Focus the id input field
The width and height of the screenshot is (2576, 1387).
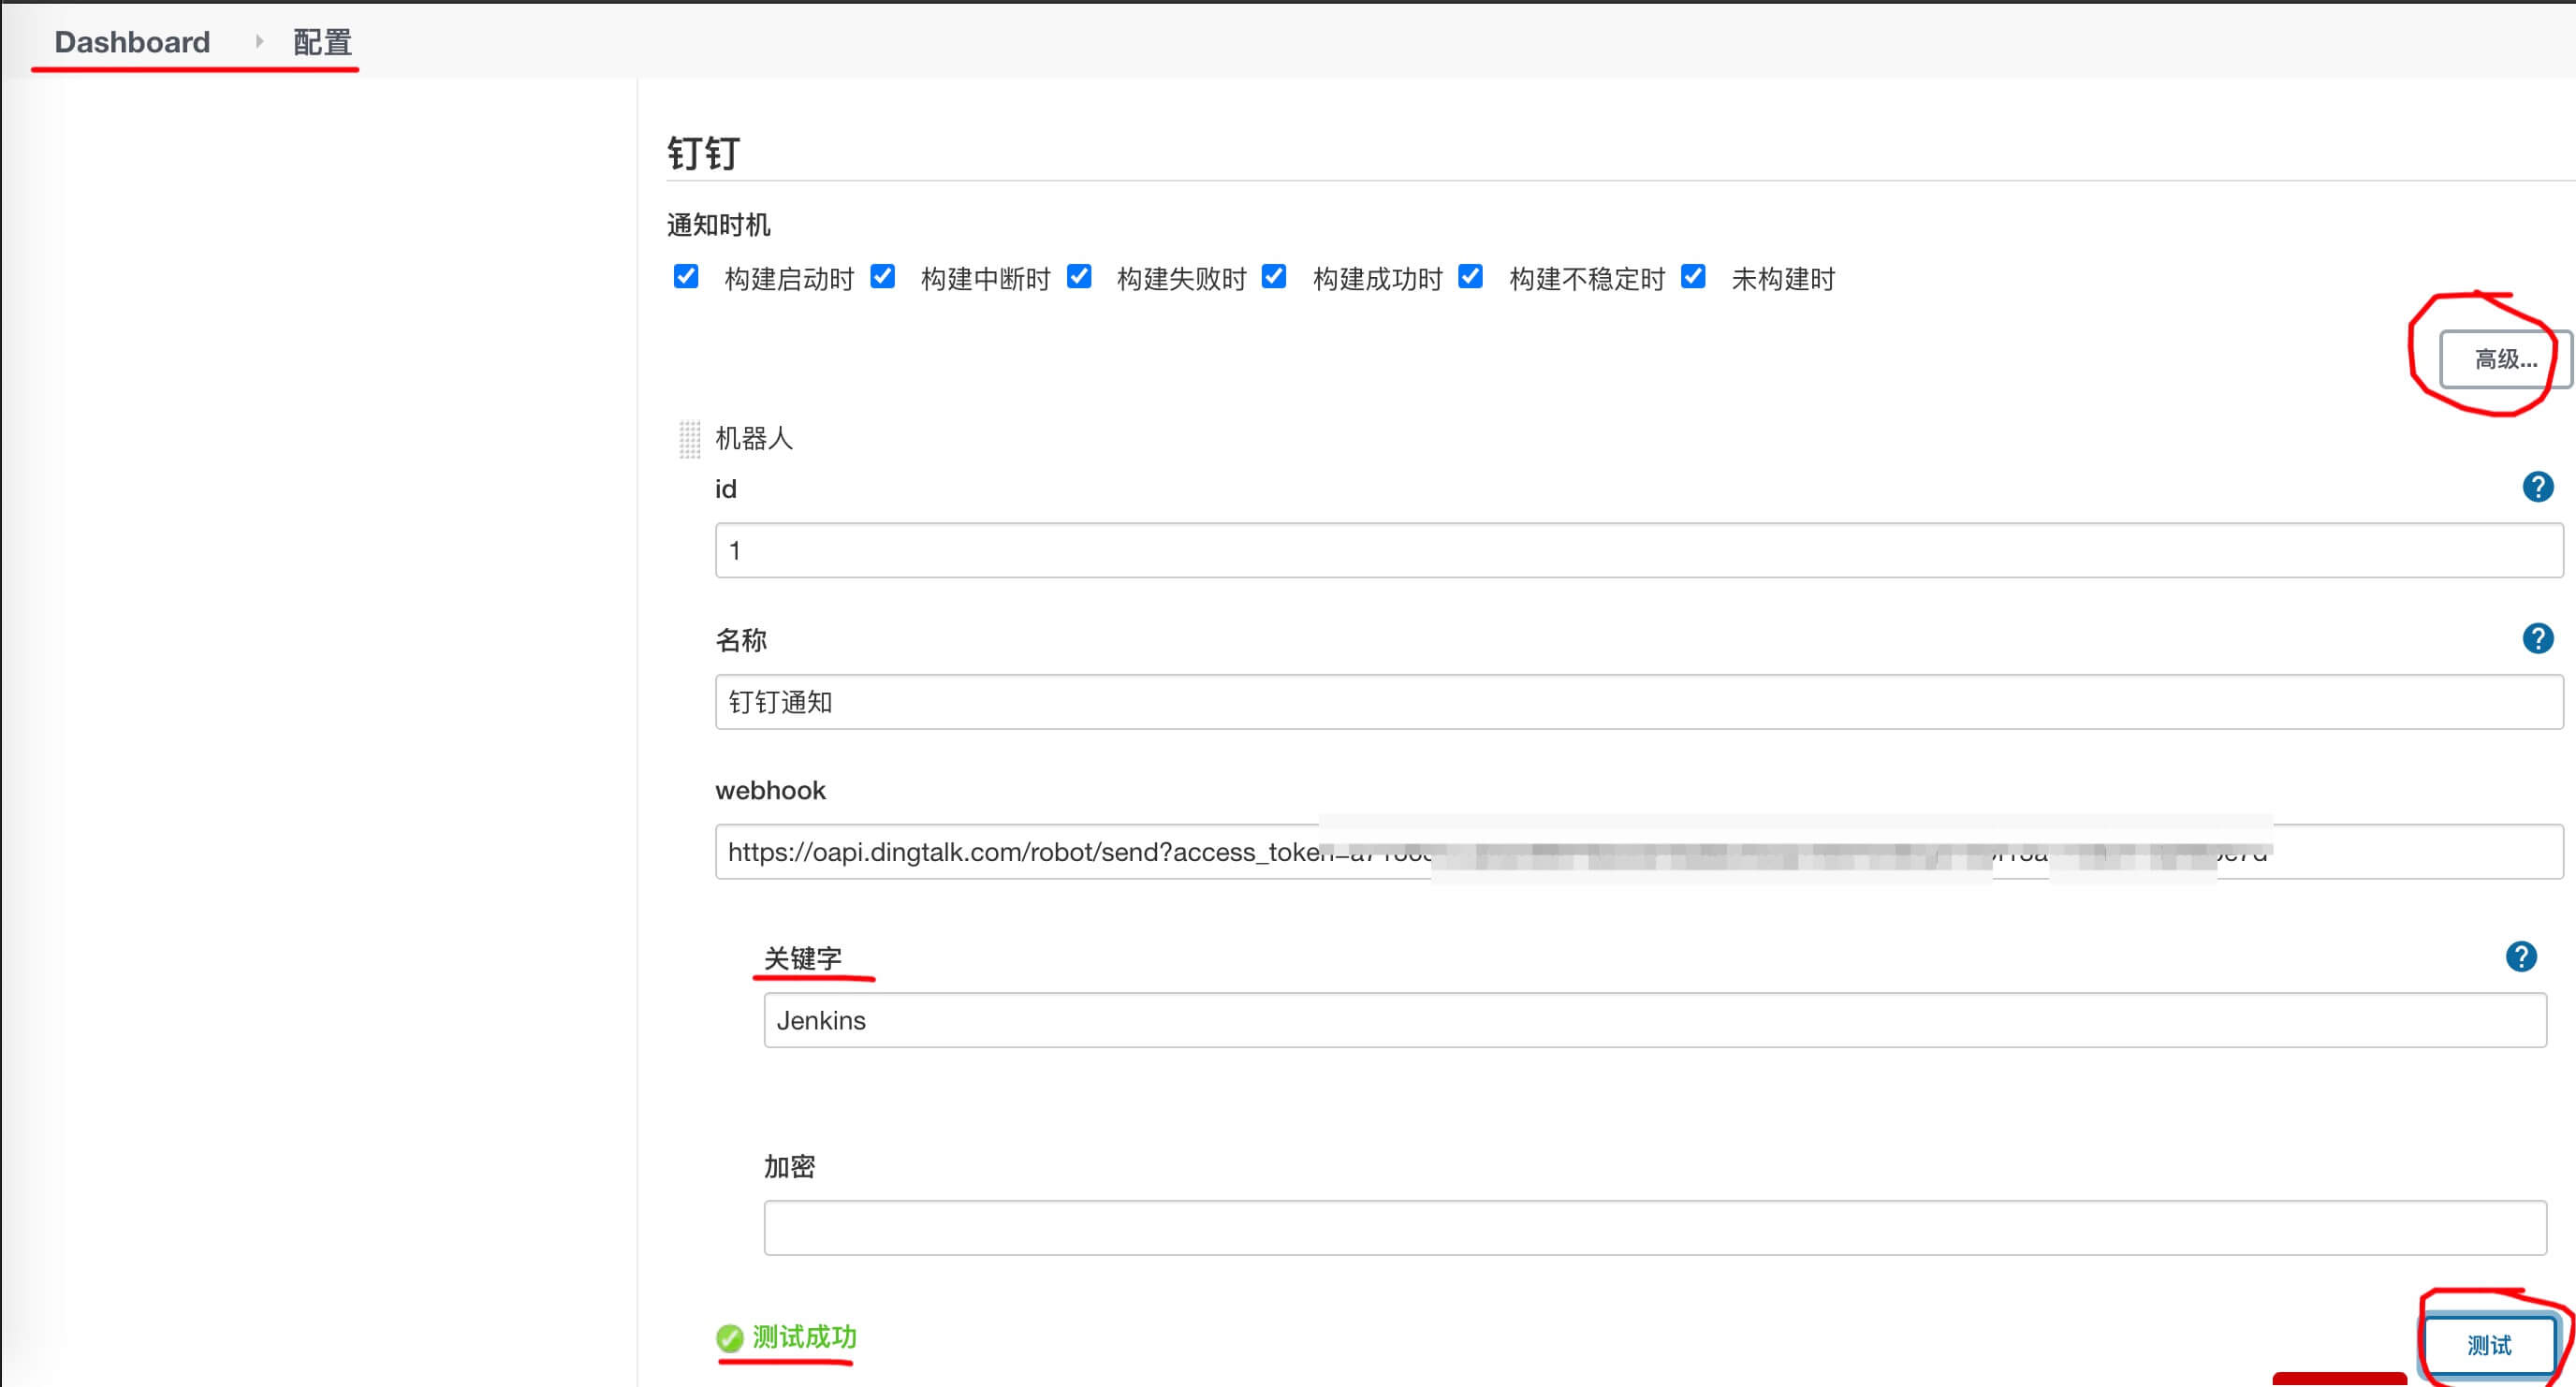[x=1639, y=550]
